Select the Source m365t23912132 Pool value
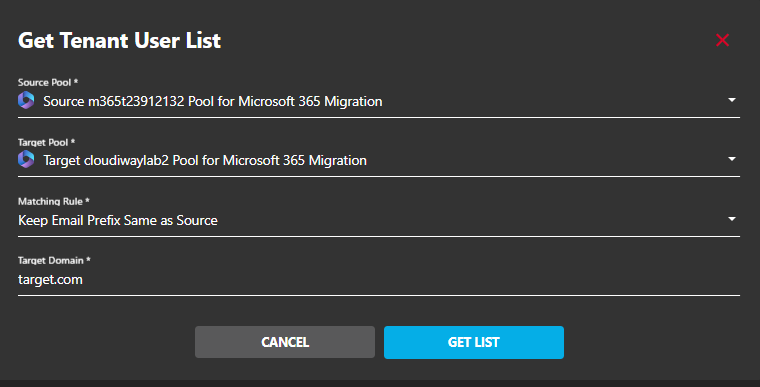 (x=213, y=101)
